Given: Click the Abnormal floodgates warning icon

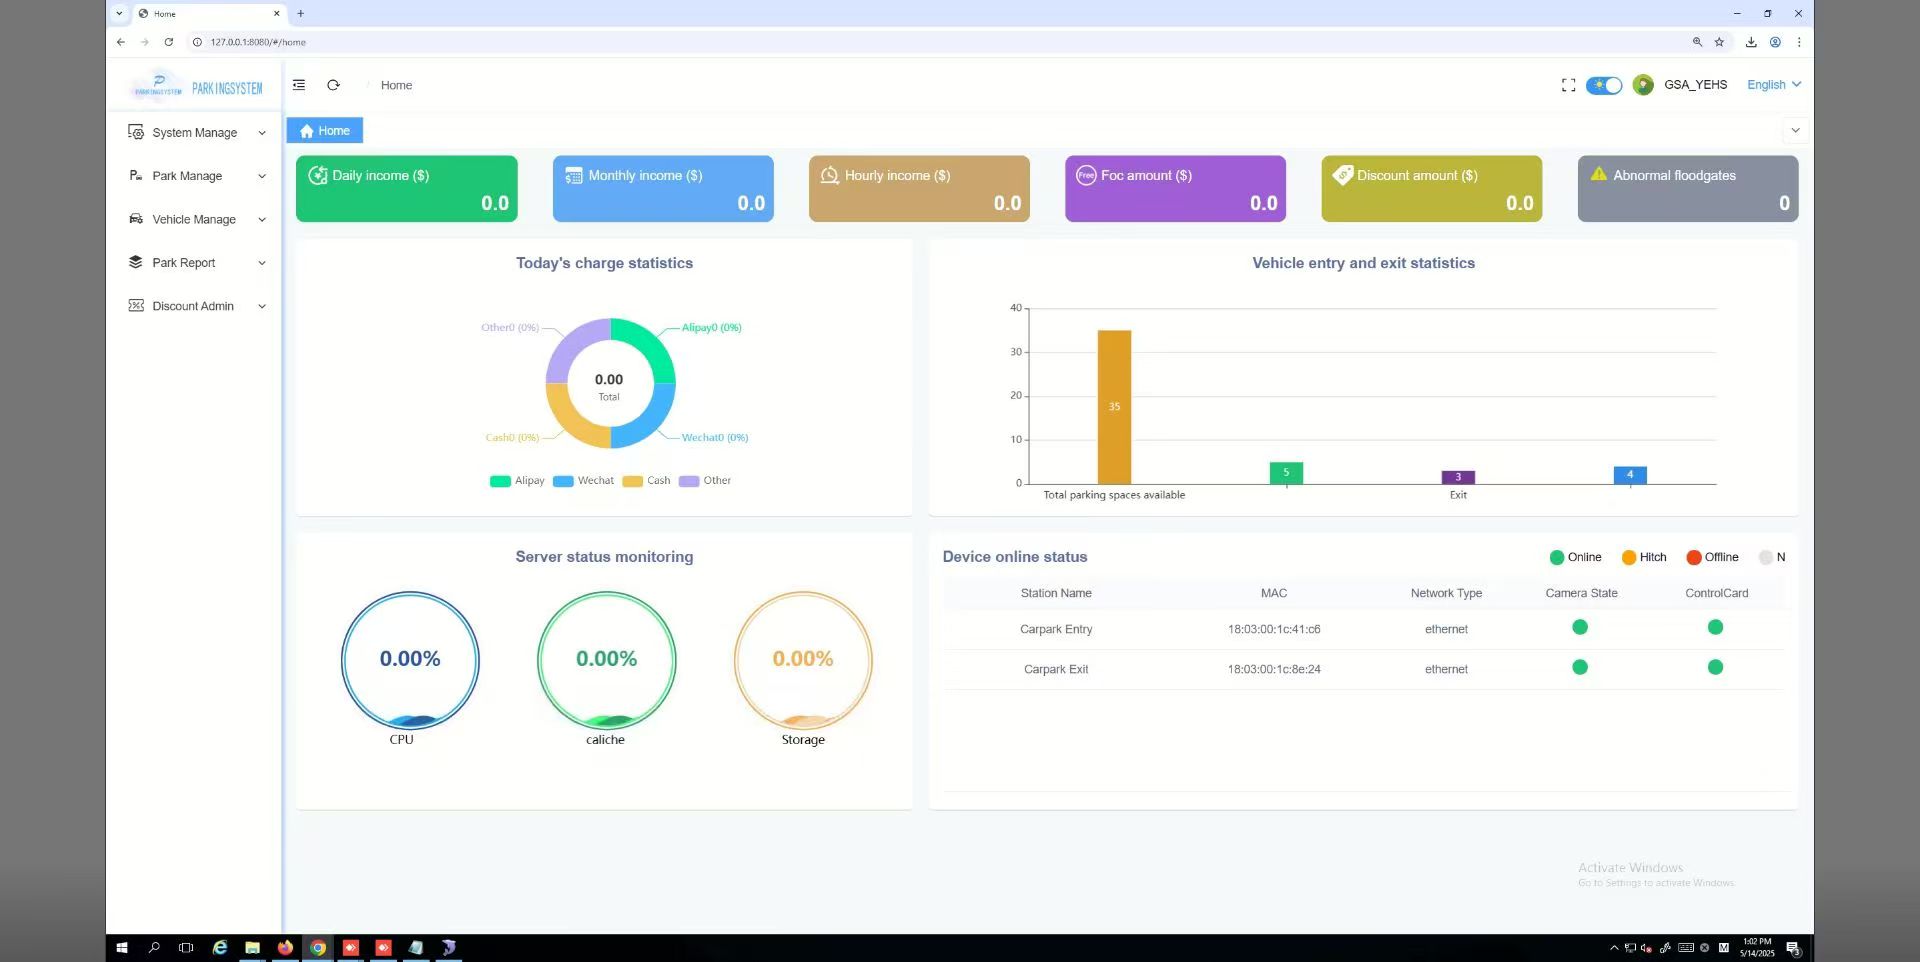Looking at the screenshot, I should [x=1598, y=174].
